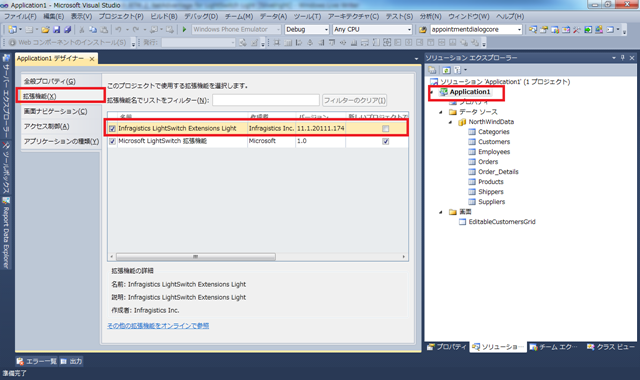Viewport: 640px width, 380px height.
Task: Click the Save All icon in the toolbar
Action: [67, 29]
